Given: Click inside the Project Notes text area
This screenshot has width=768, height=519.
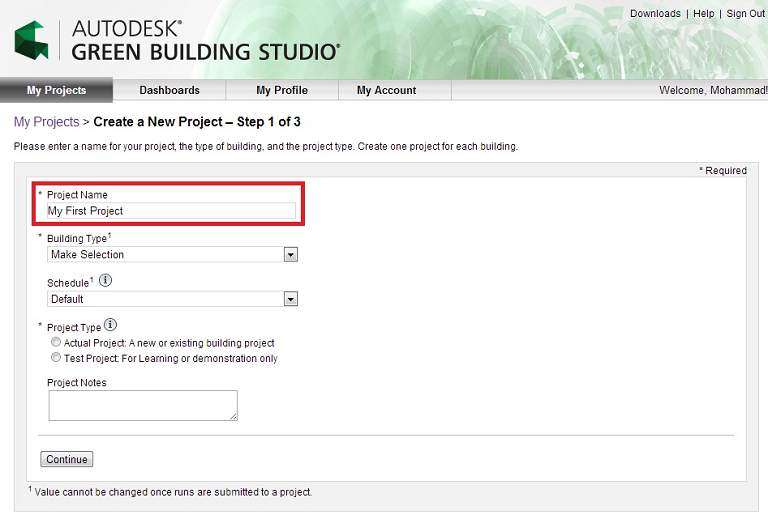Looking at the screenshot, I should (x=143, y=405).
